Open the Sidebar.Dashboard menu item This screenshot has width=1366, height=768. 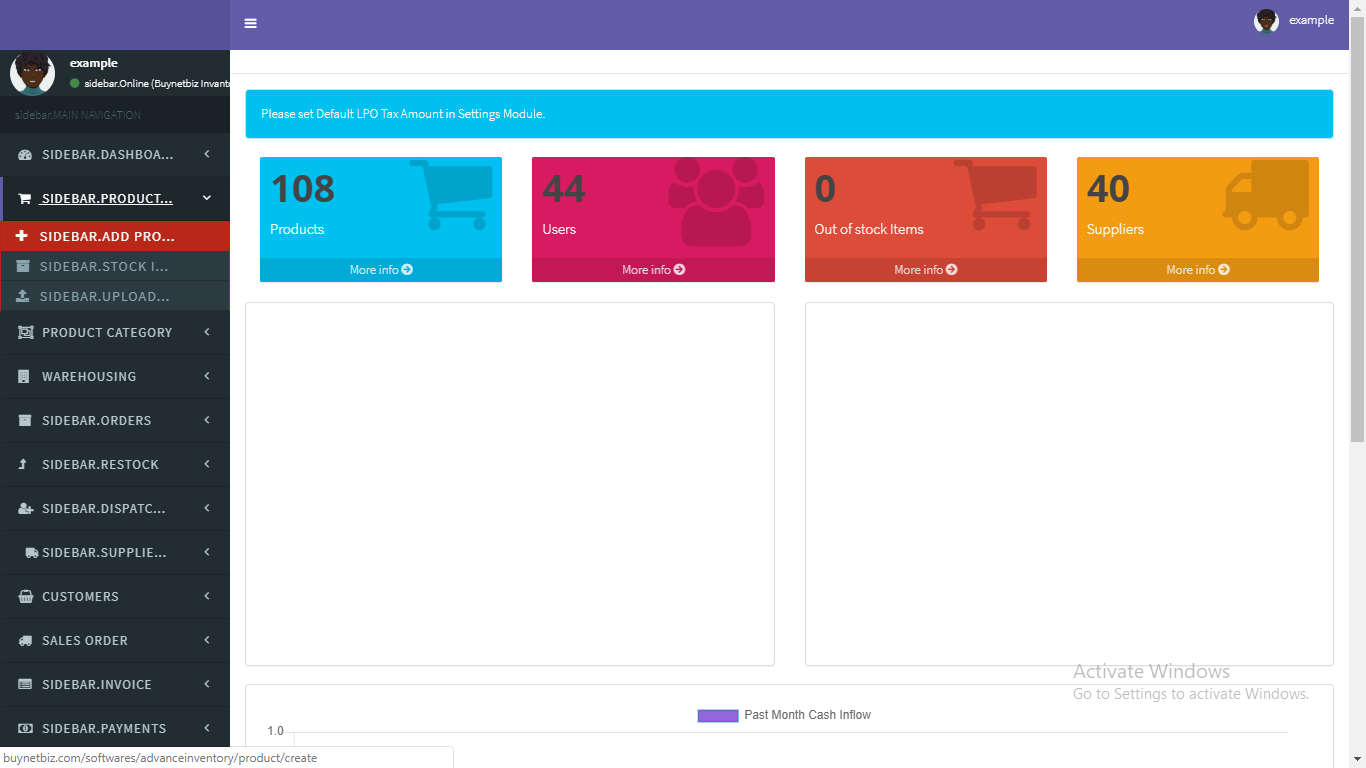(107, 155)
